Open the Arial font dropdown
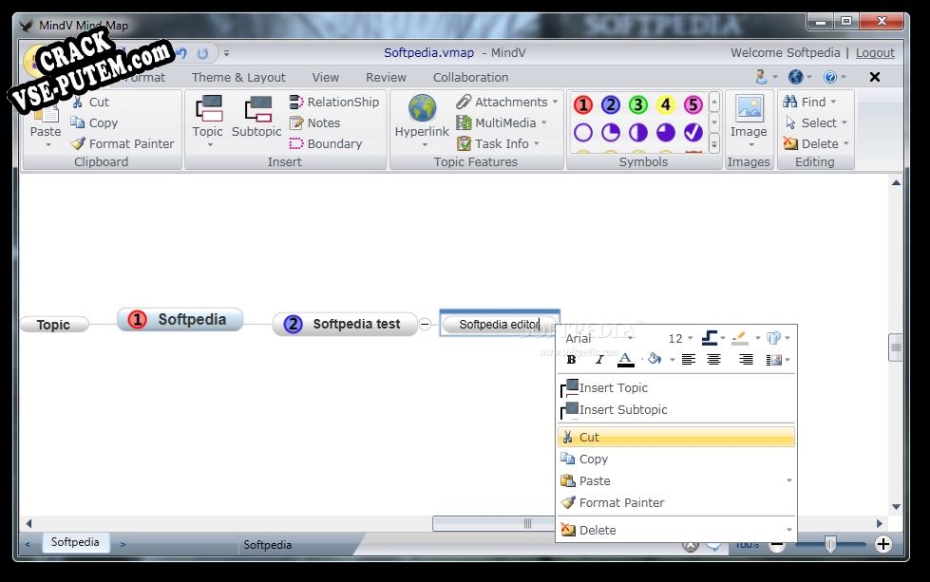Viewport: 930px width, 582px height. coord(598,339)
